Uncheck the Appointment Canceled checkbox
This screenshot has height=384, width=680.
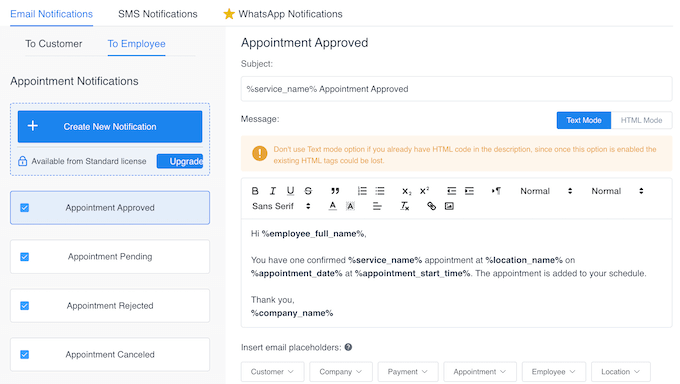coord(25,354)
